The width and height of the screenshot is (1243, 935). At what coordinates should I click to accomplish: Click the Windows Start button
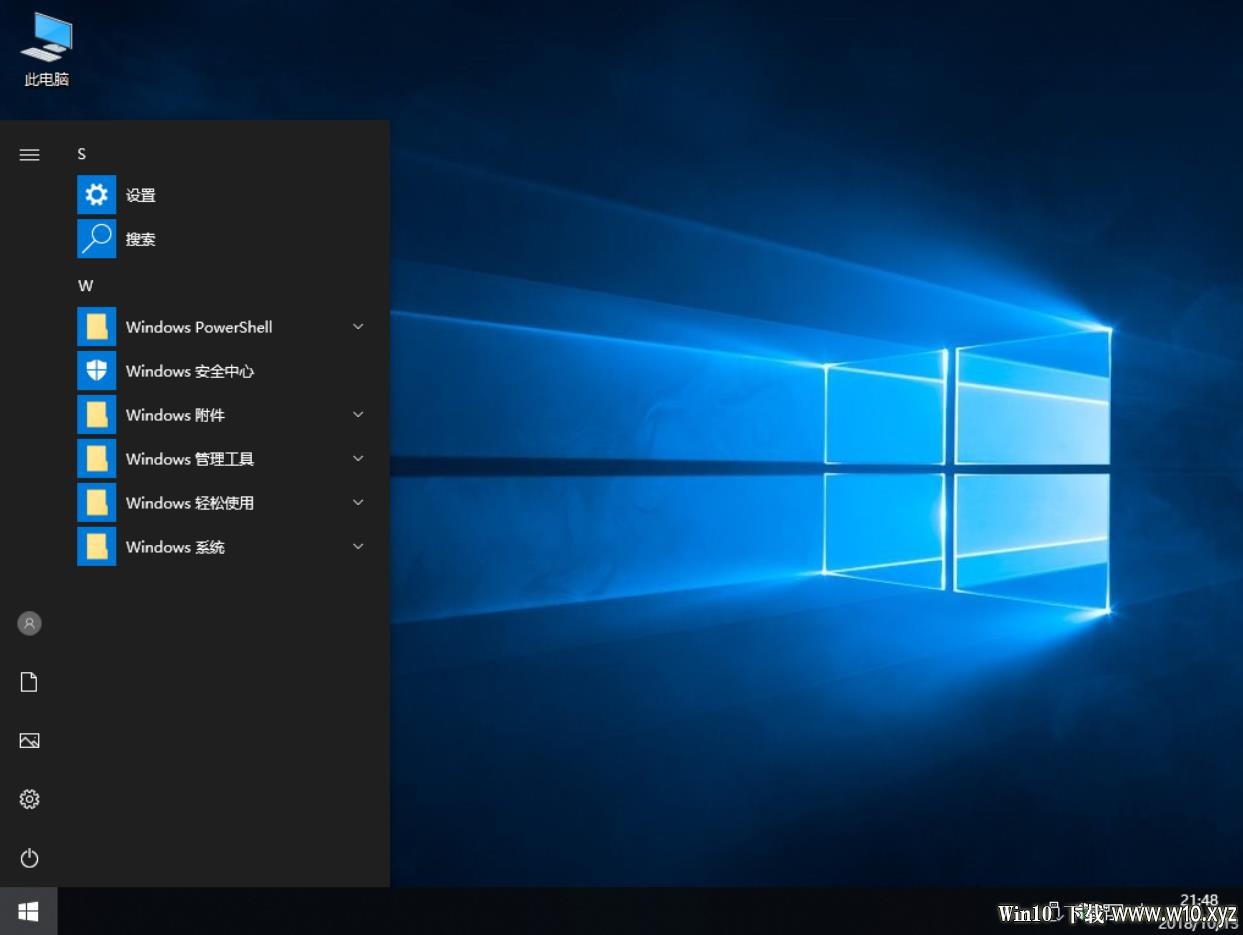28,911
